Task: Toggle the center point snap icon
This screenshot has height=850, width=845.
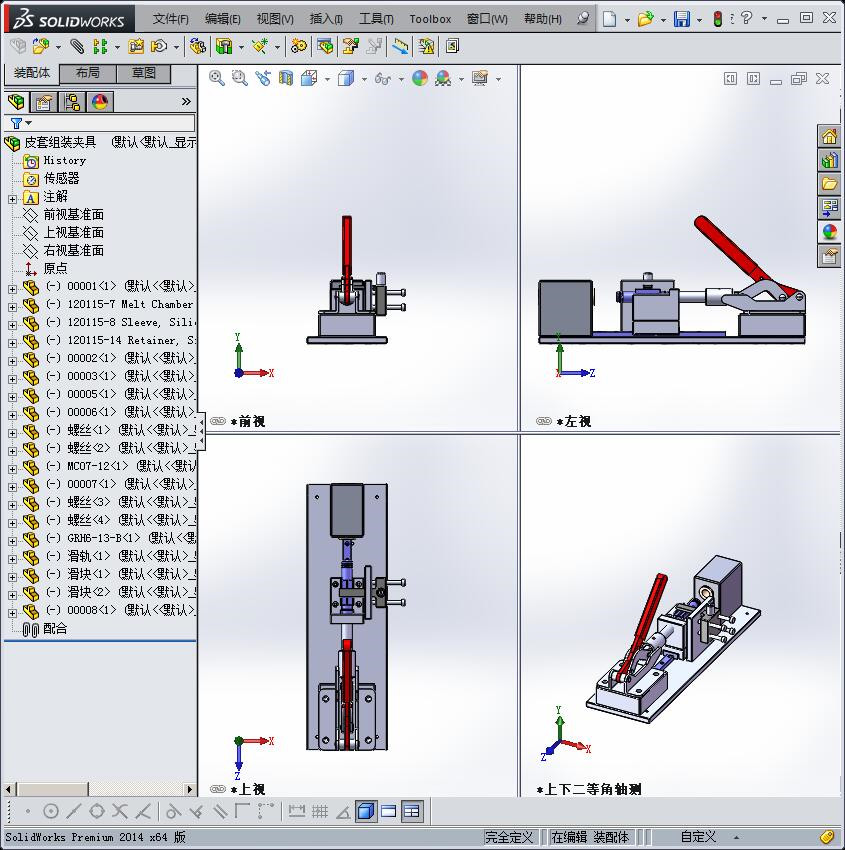Action: point(50,812)
